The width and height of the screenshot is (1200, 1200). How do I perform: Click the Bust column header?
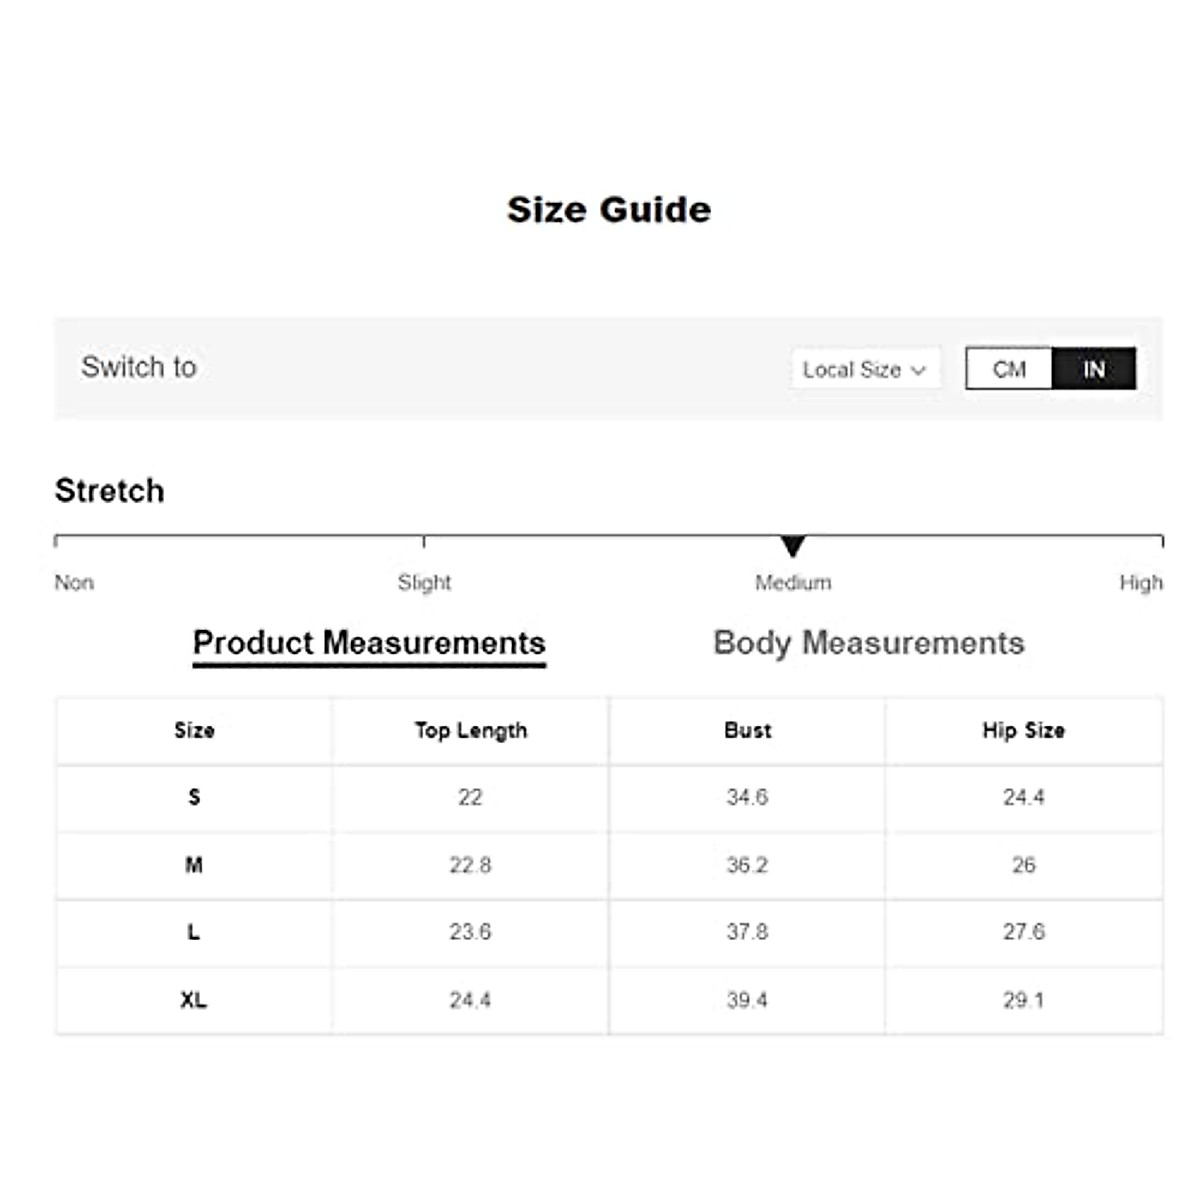[x=747, y=731]
